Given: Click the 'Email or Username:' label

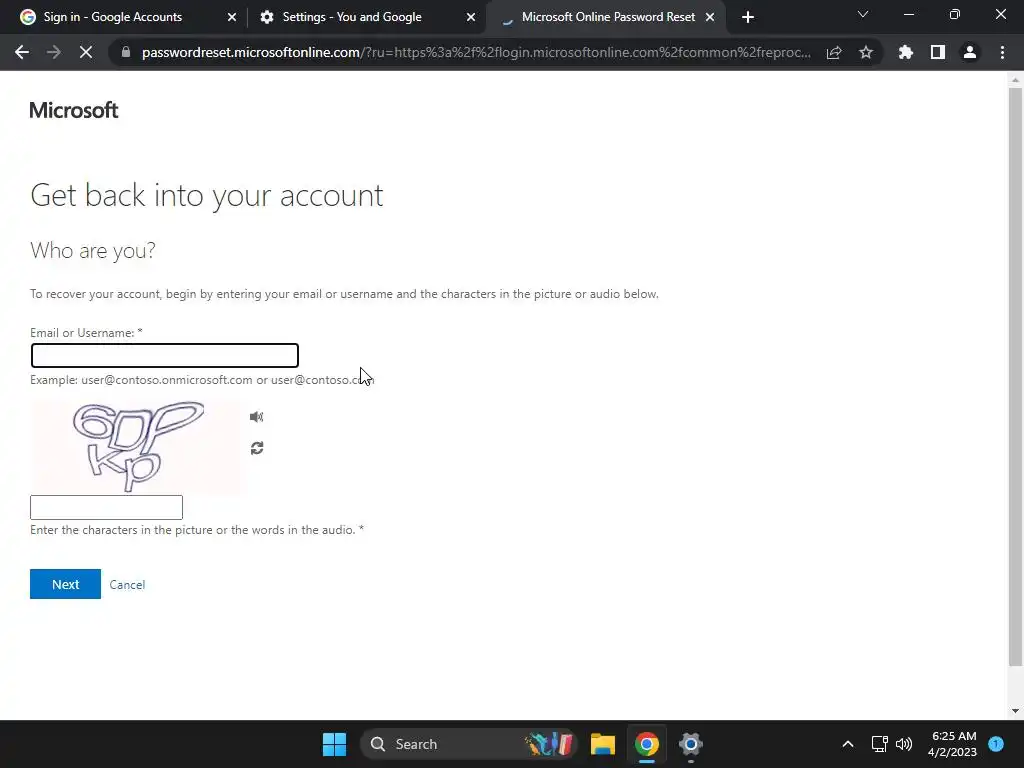Looking at the screenshot, I should tap(86, 332).
